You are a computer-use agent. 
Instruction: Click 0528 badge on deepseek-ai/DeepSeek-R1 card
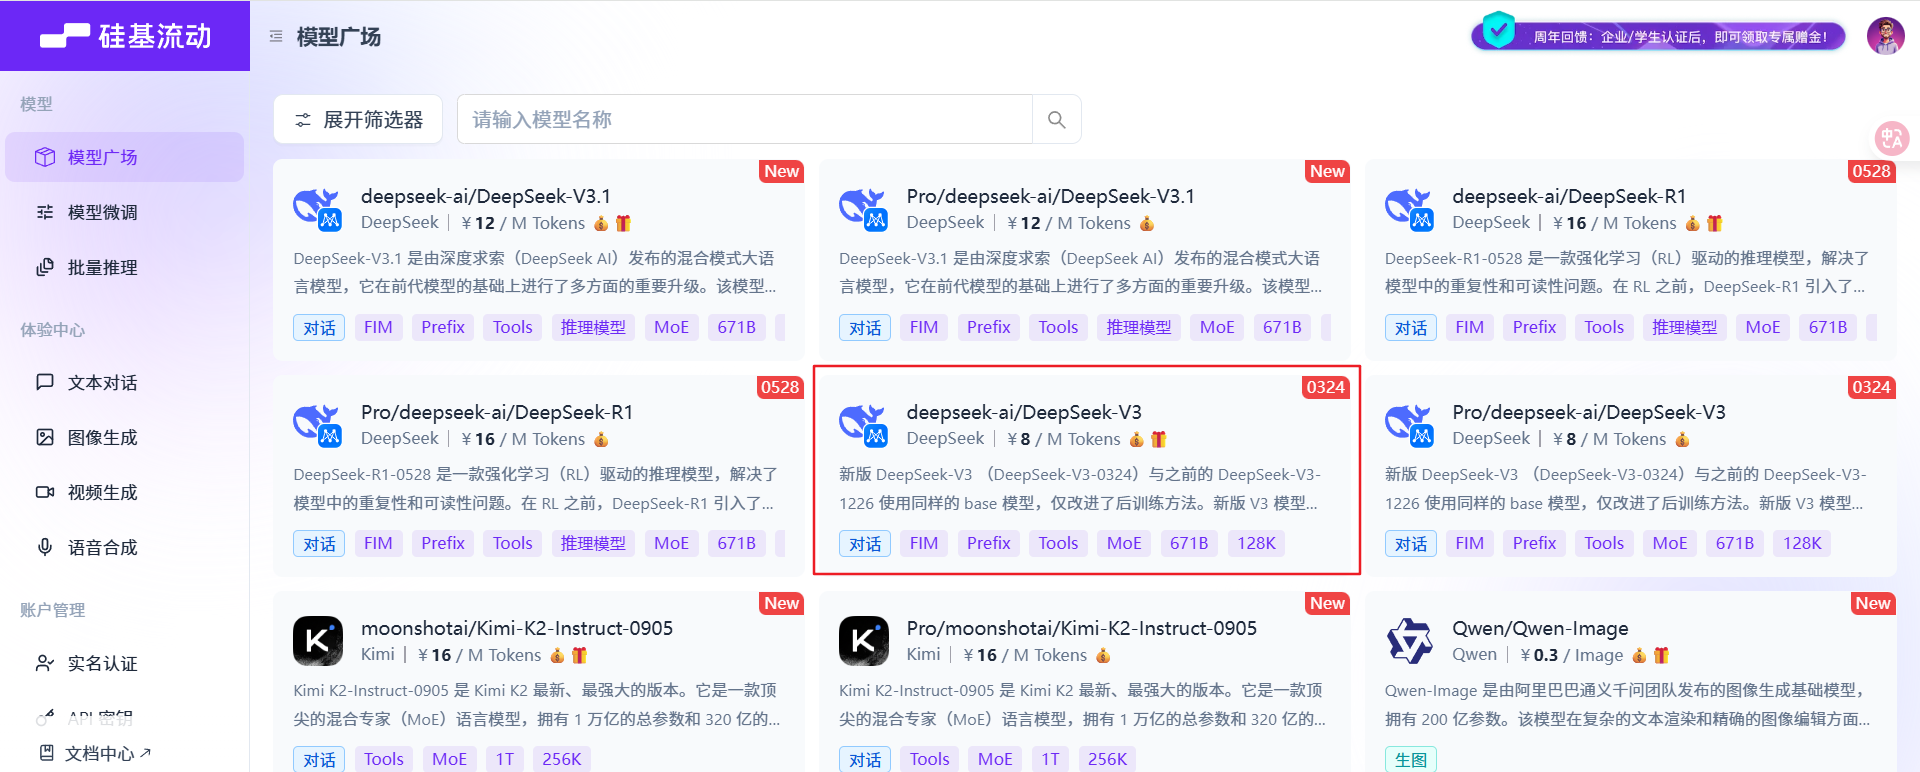coord(1871,171)
